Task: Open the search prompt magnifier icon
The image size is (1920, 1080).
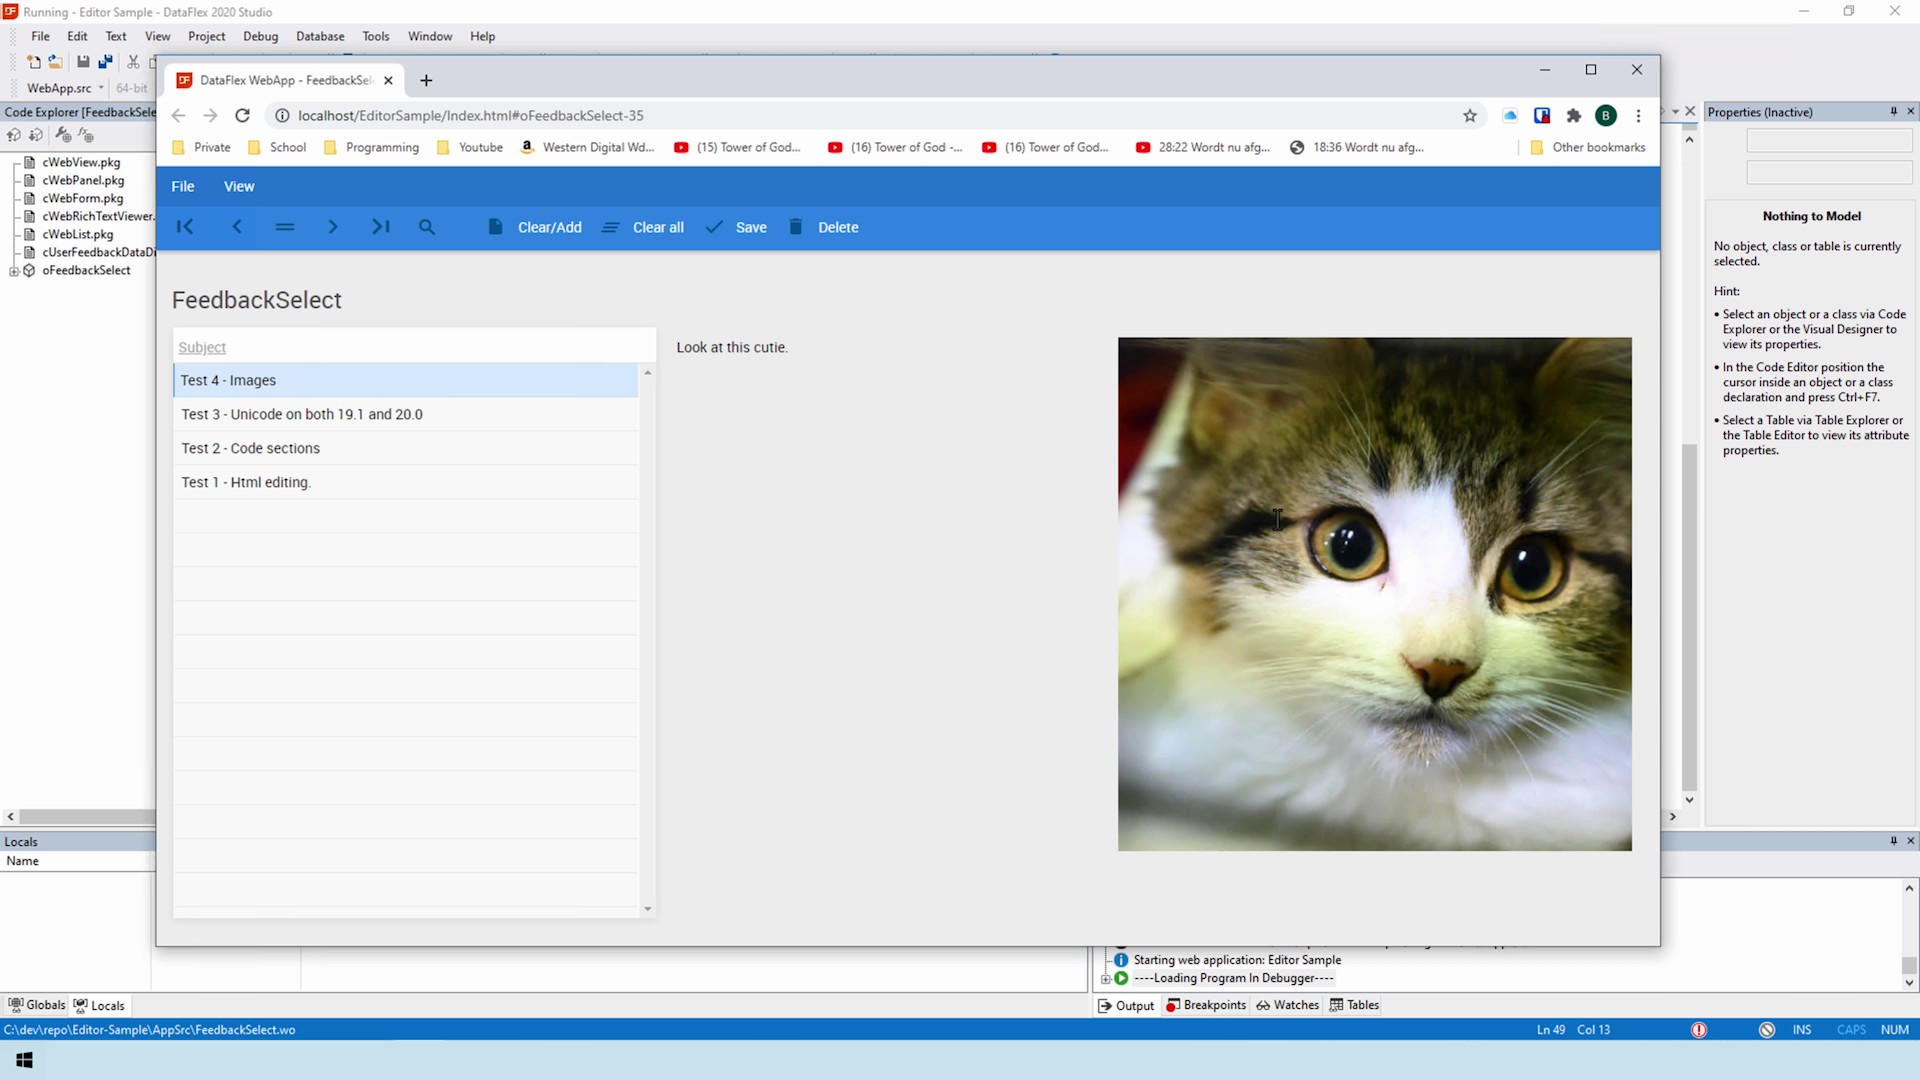Action: coord(427,227)
